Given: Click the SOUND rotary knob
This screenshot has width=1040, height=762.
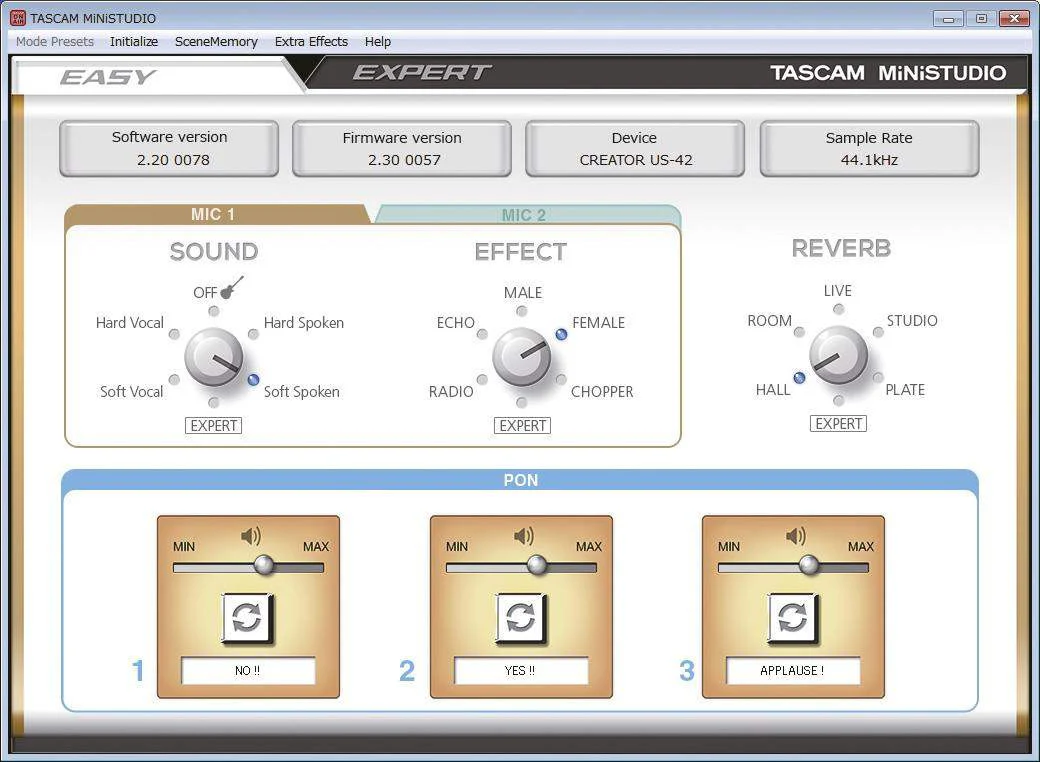Looking at the screenshot, I should pos(214,357).
